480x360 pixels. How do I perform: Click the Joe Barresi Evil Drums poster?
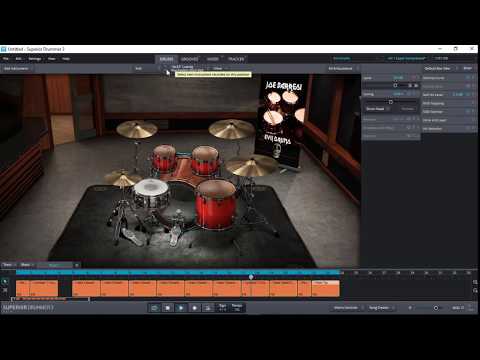pos(279,123)
